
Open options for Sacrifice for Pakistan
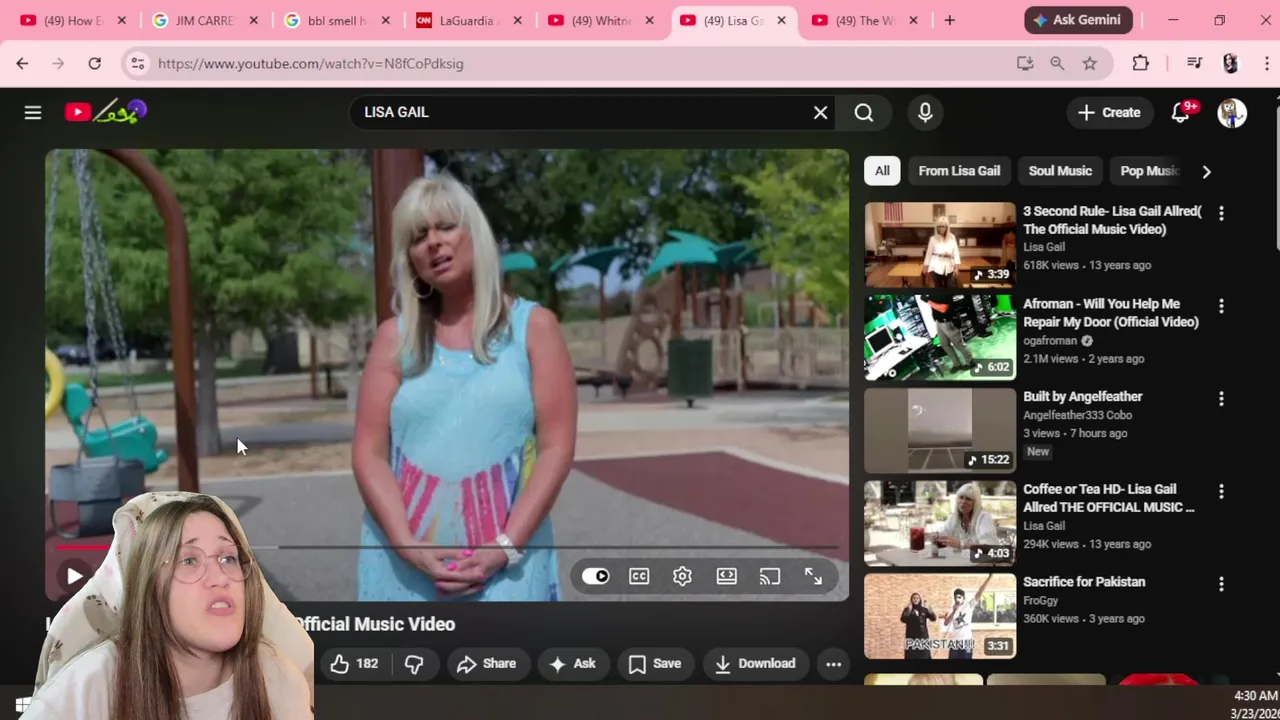[1221, 584]
